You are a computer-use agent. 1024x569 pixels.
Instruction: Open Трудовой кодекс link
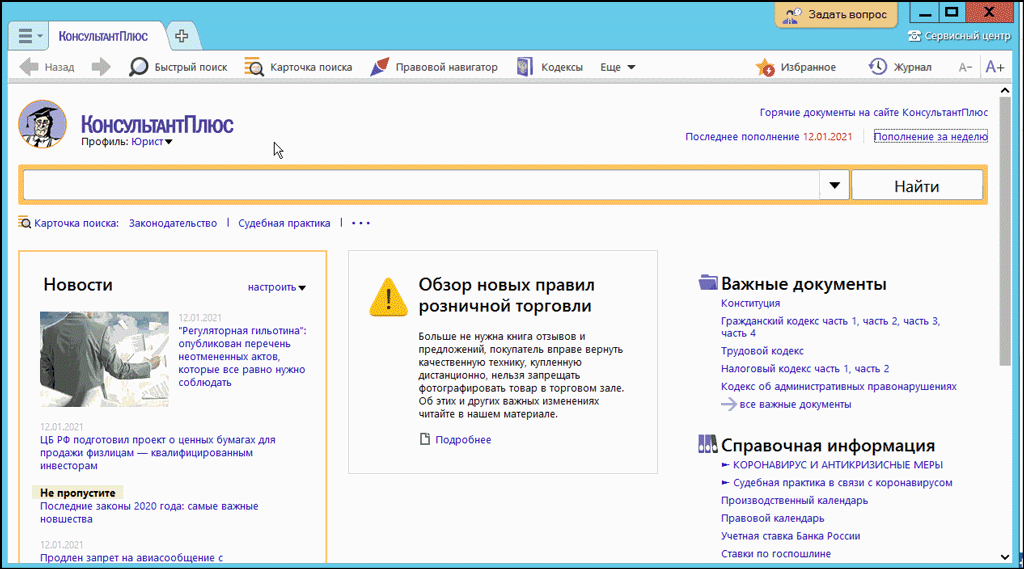[762, 351]
